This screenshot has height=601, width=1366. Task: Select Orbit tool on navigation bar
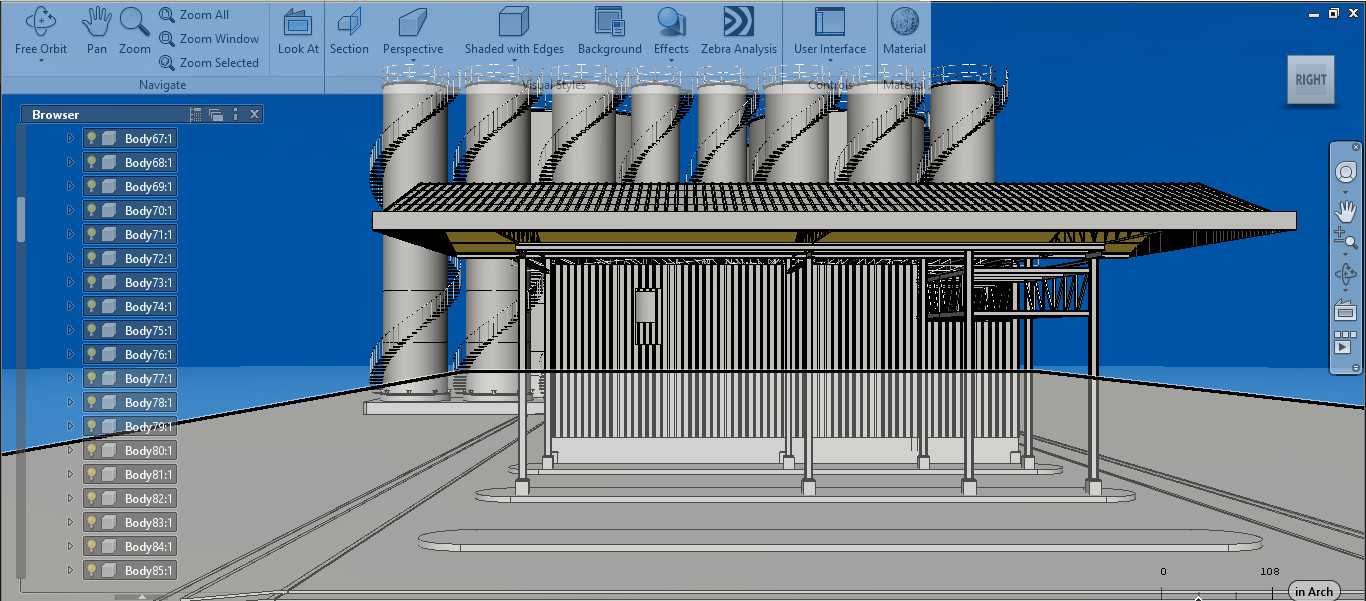pos(1345,275)
